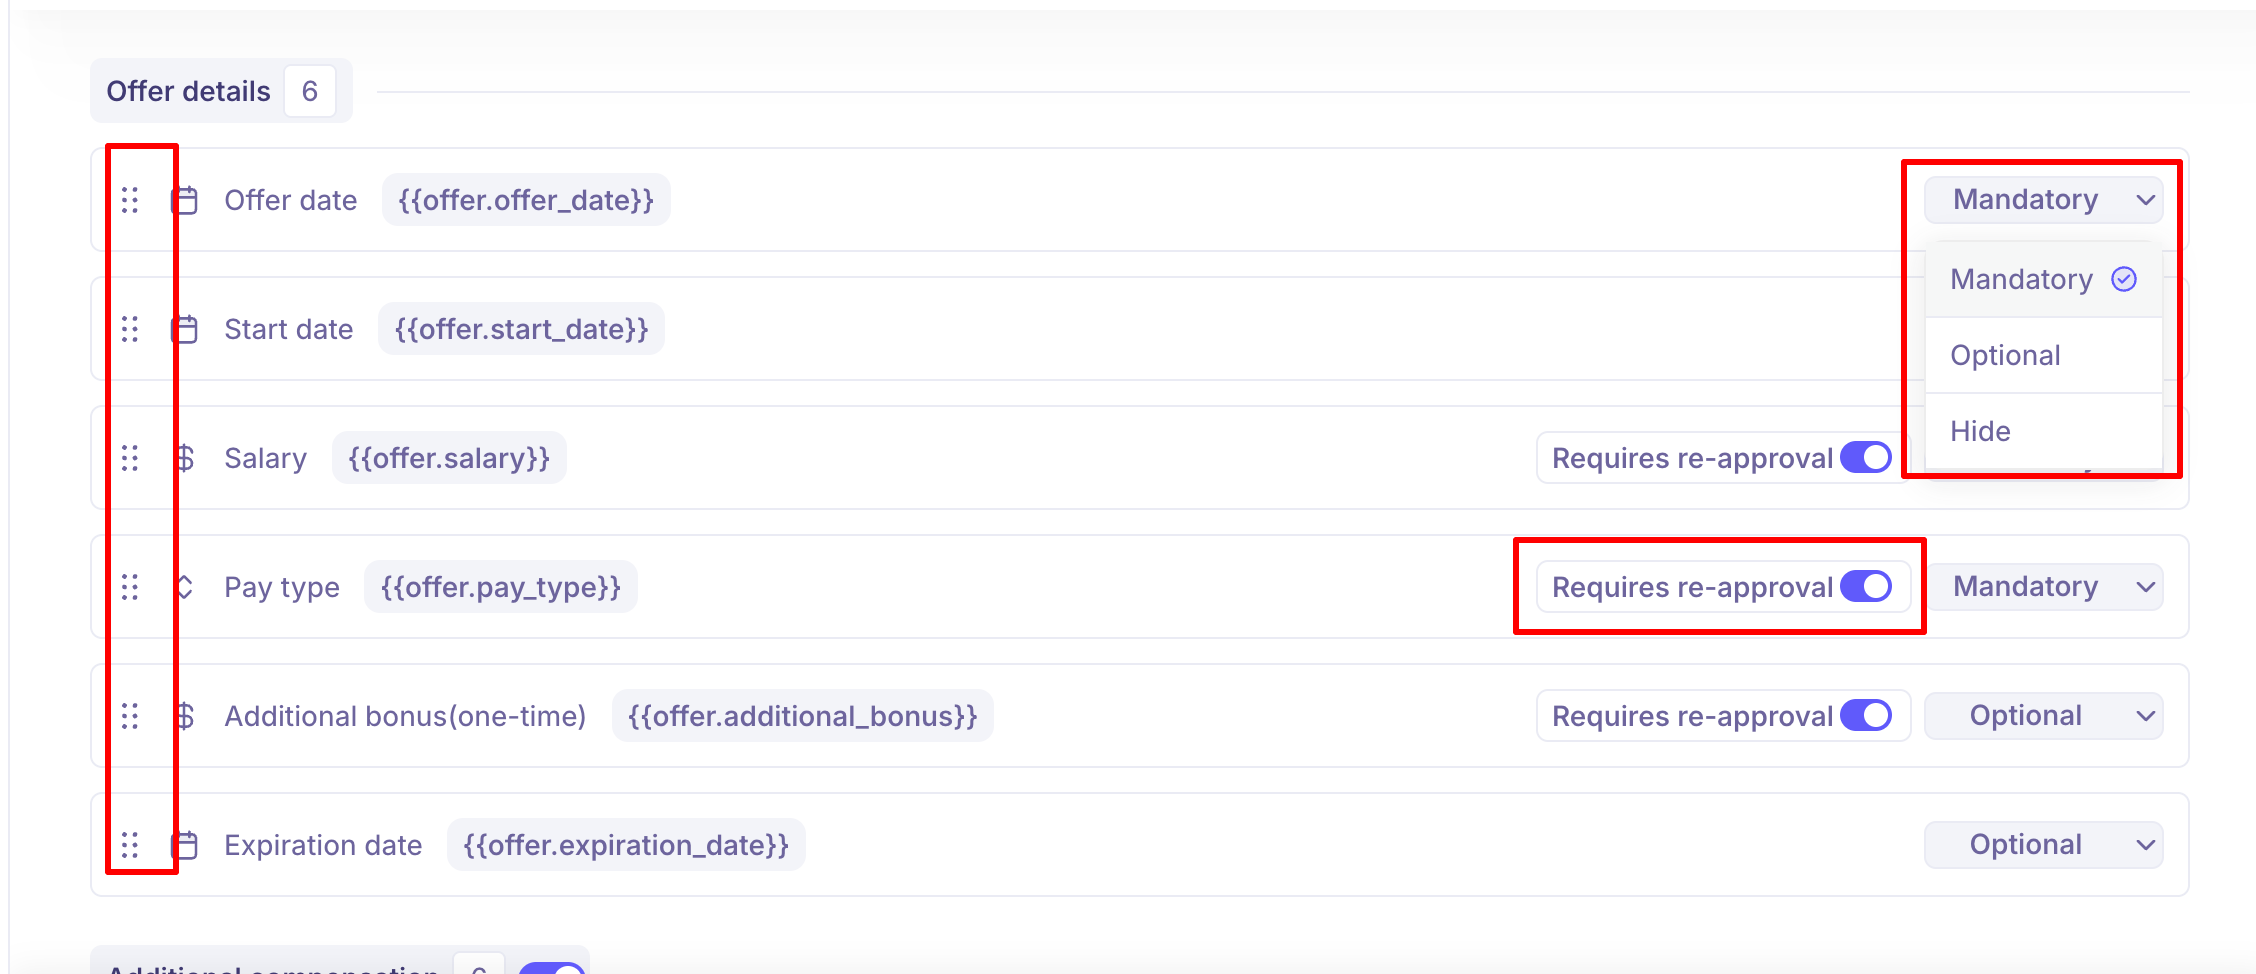The width and height of the screenshot is (2256, 974).
Task: Select Hide from the dropdown menu
Action: (x=1980, y=432)
